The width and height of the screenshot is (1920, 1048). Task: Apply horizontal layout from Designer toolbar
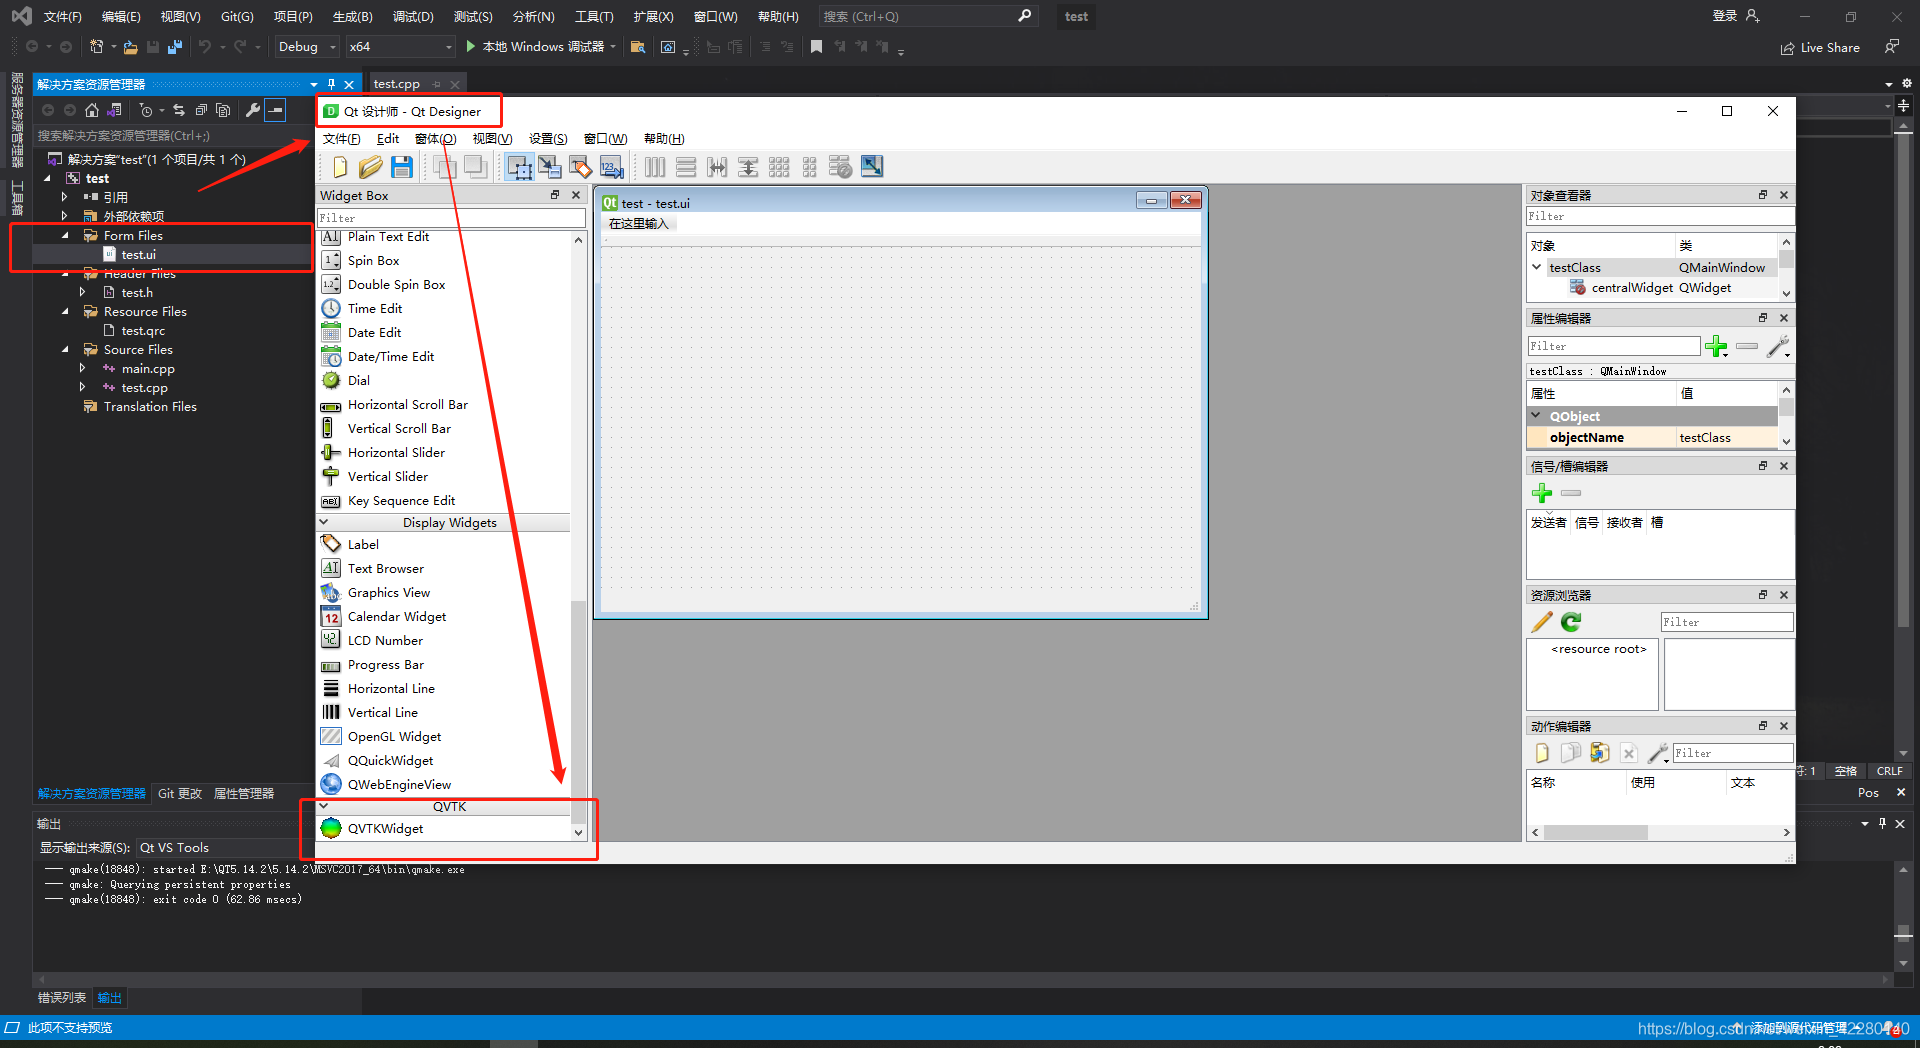click(x=655, y=167)
